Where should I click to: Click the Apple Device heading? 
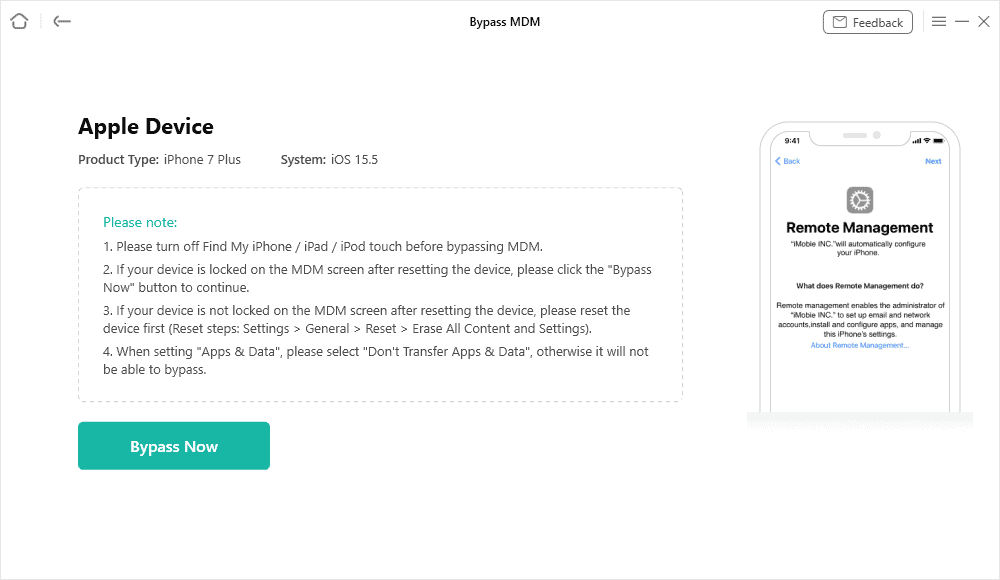tap(146, 126)
